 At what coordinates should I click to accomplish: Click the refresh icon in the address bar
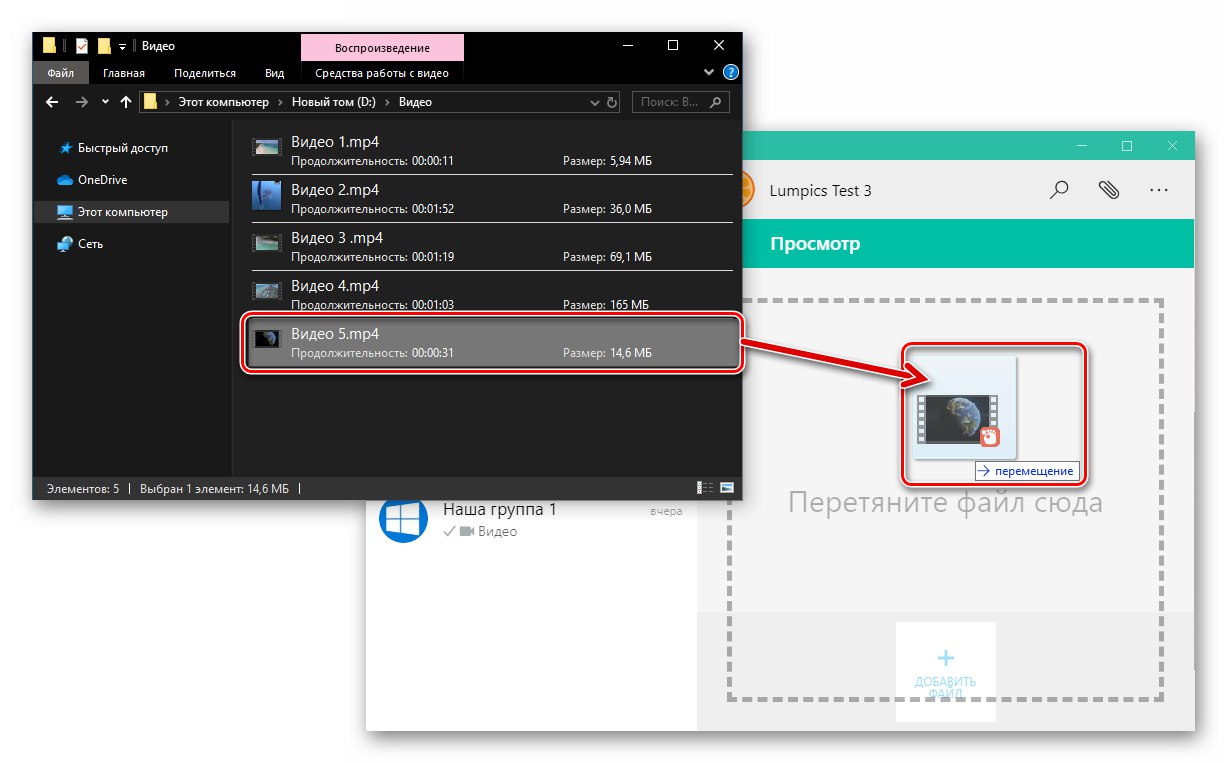click(613, 102)
